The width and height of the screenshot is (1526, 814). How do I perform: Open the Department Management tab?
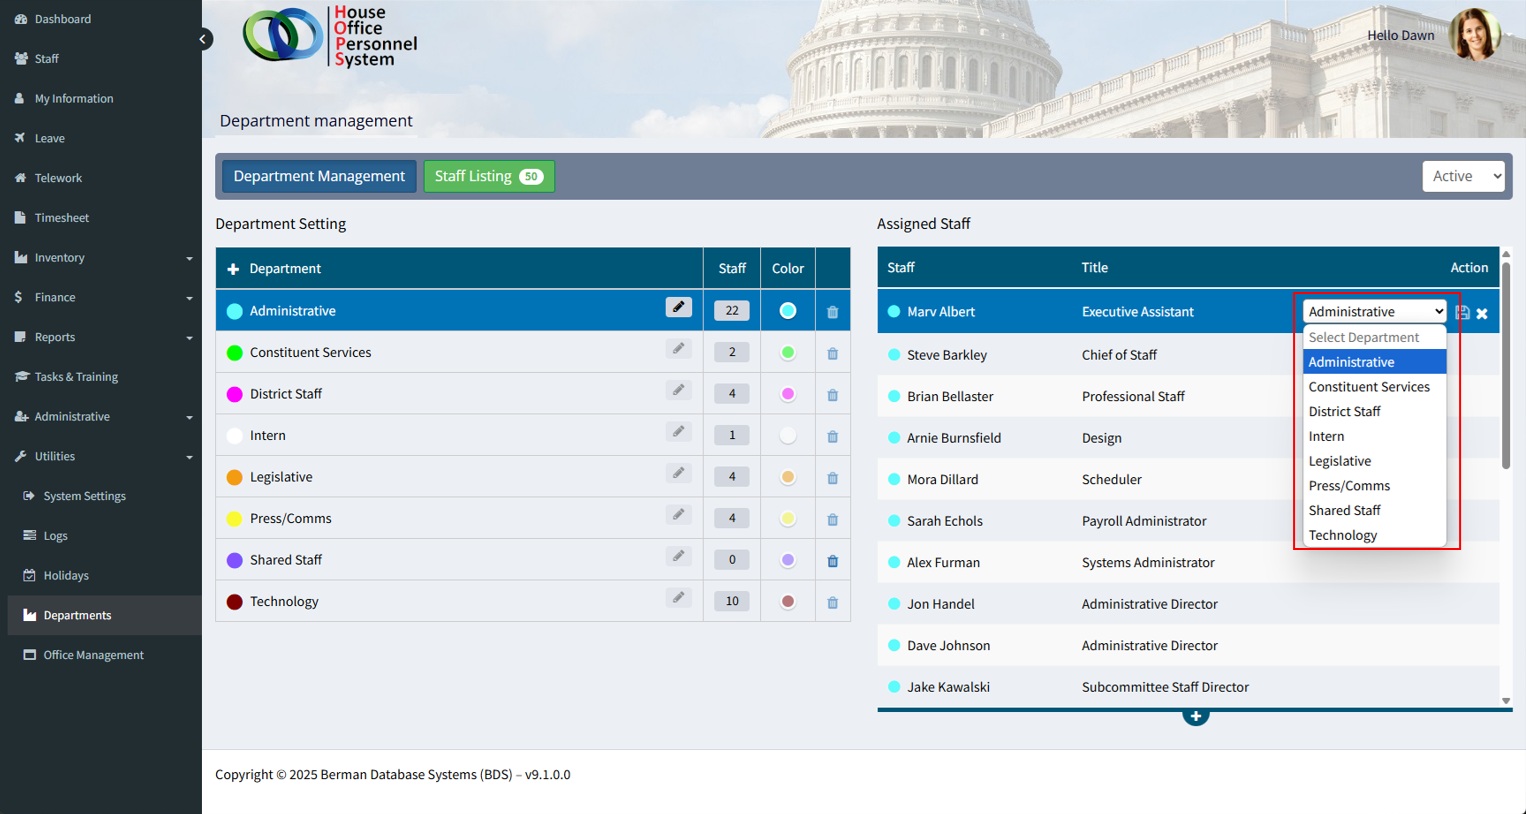[x=319, y=176]
